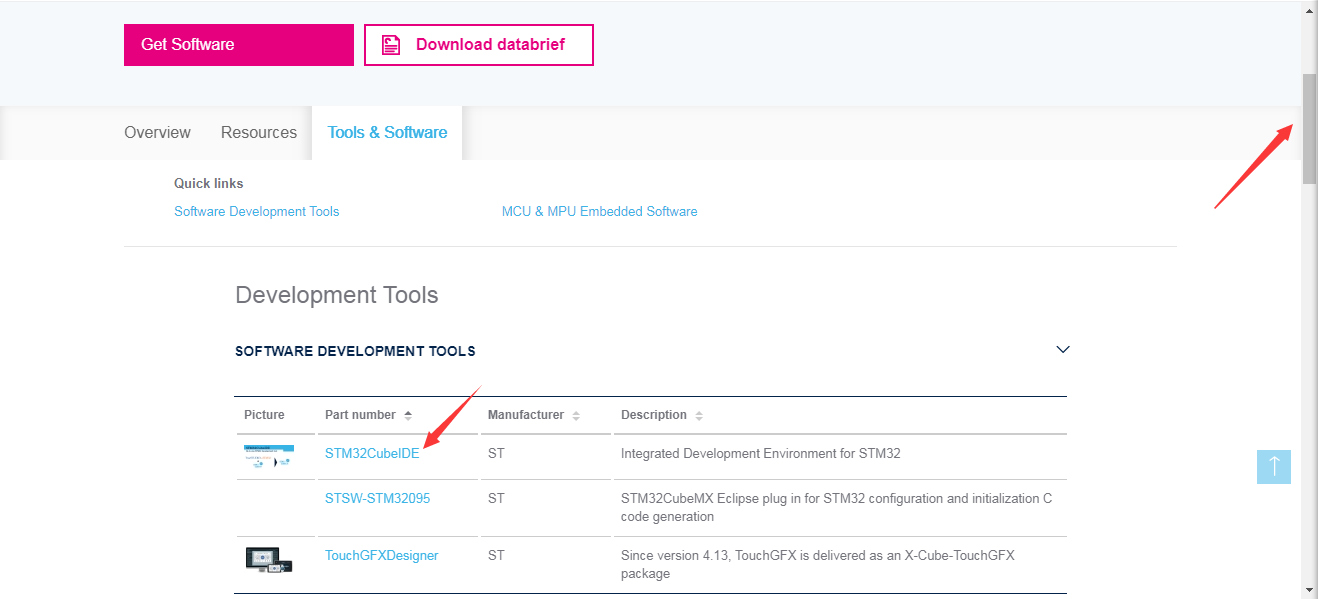Click the Quick links label
Image resolution: width=1318 pixels, height=599 pixels.
tap(209, 184)
